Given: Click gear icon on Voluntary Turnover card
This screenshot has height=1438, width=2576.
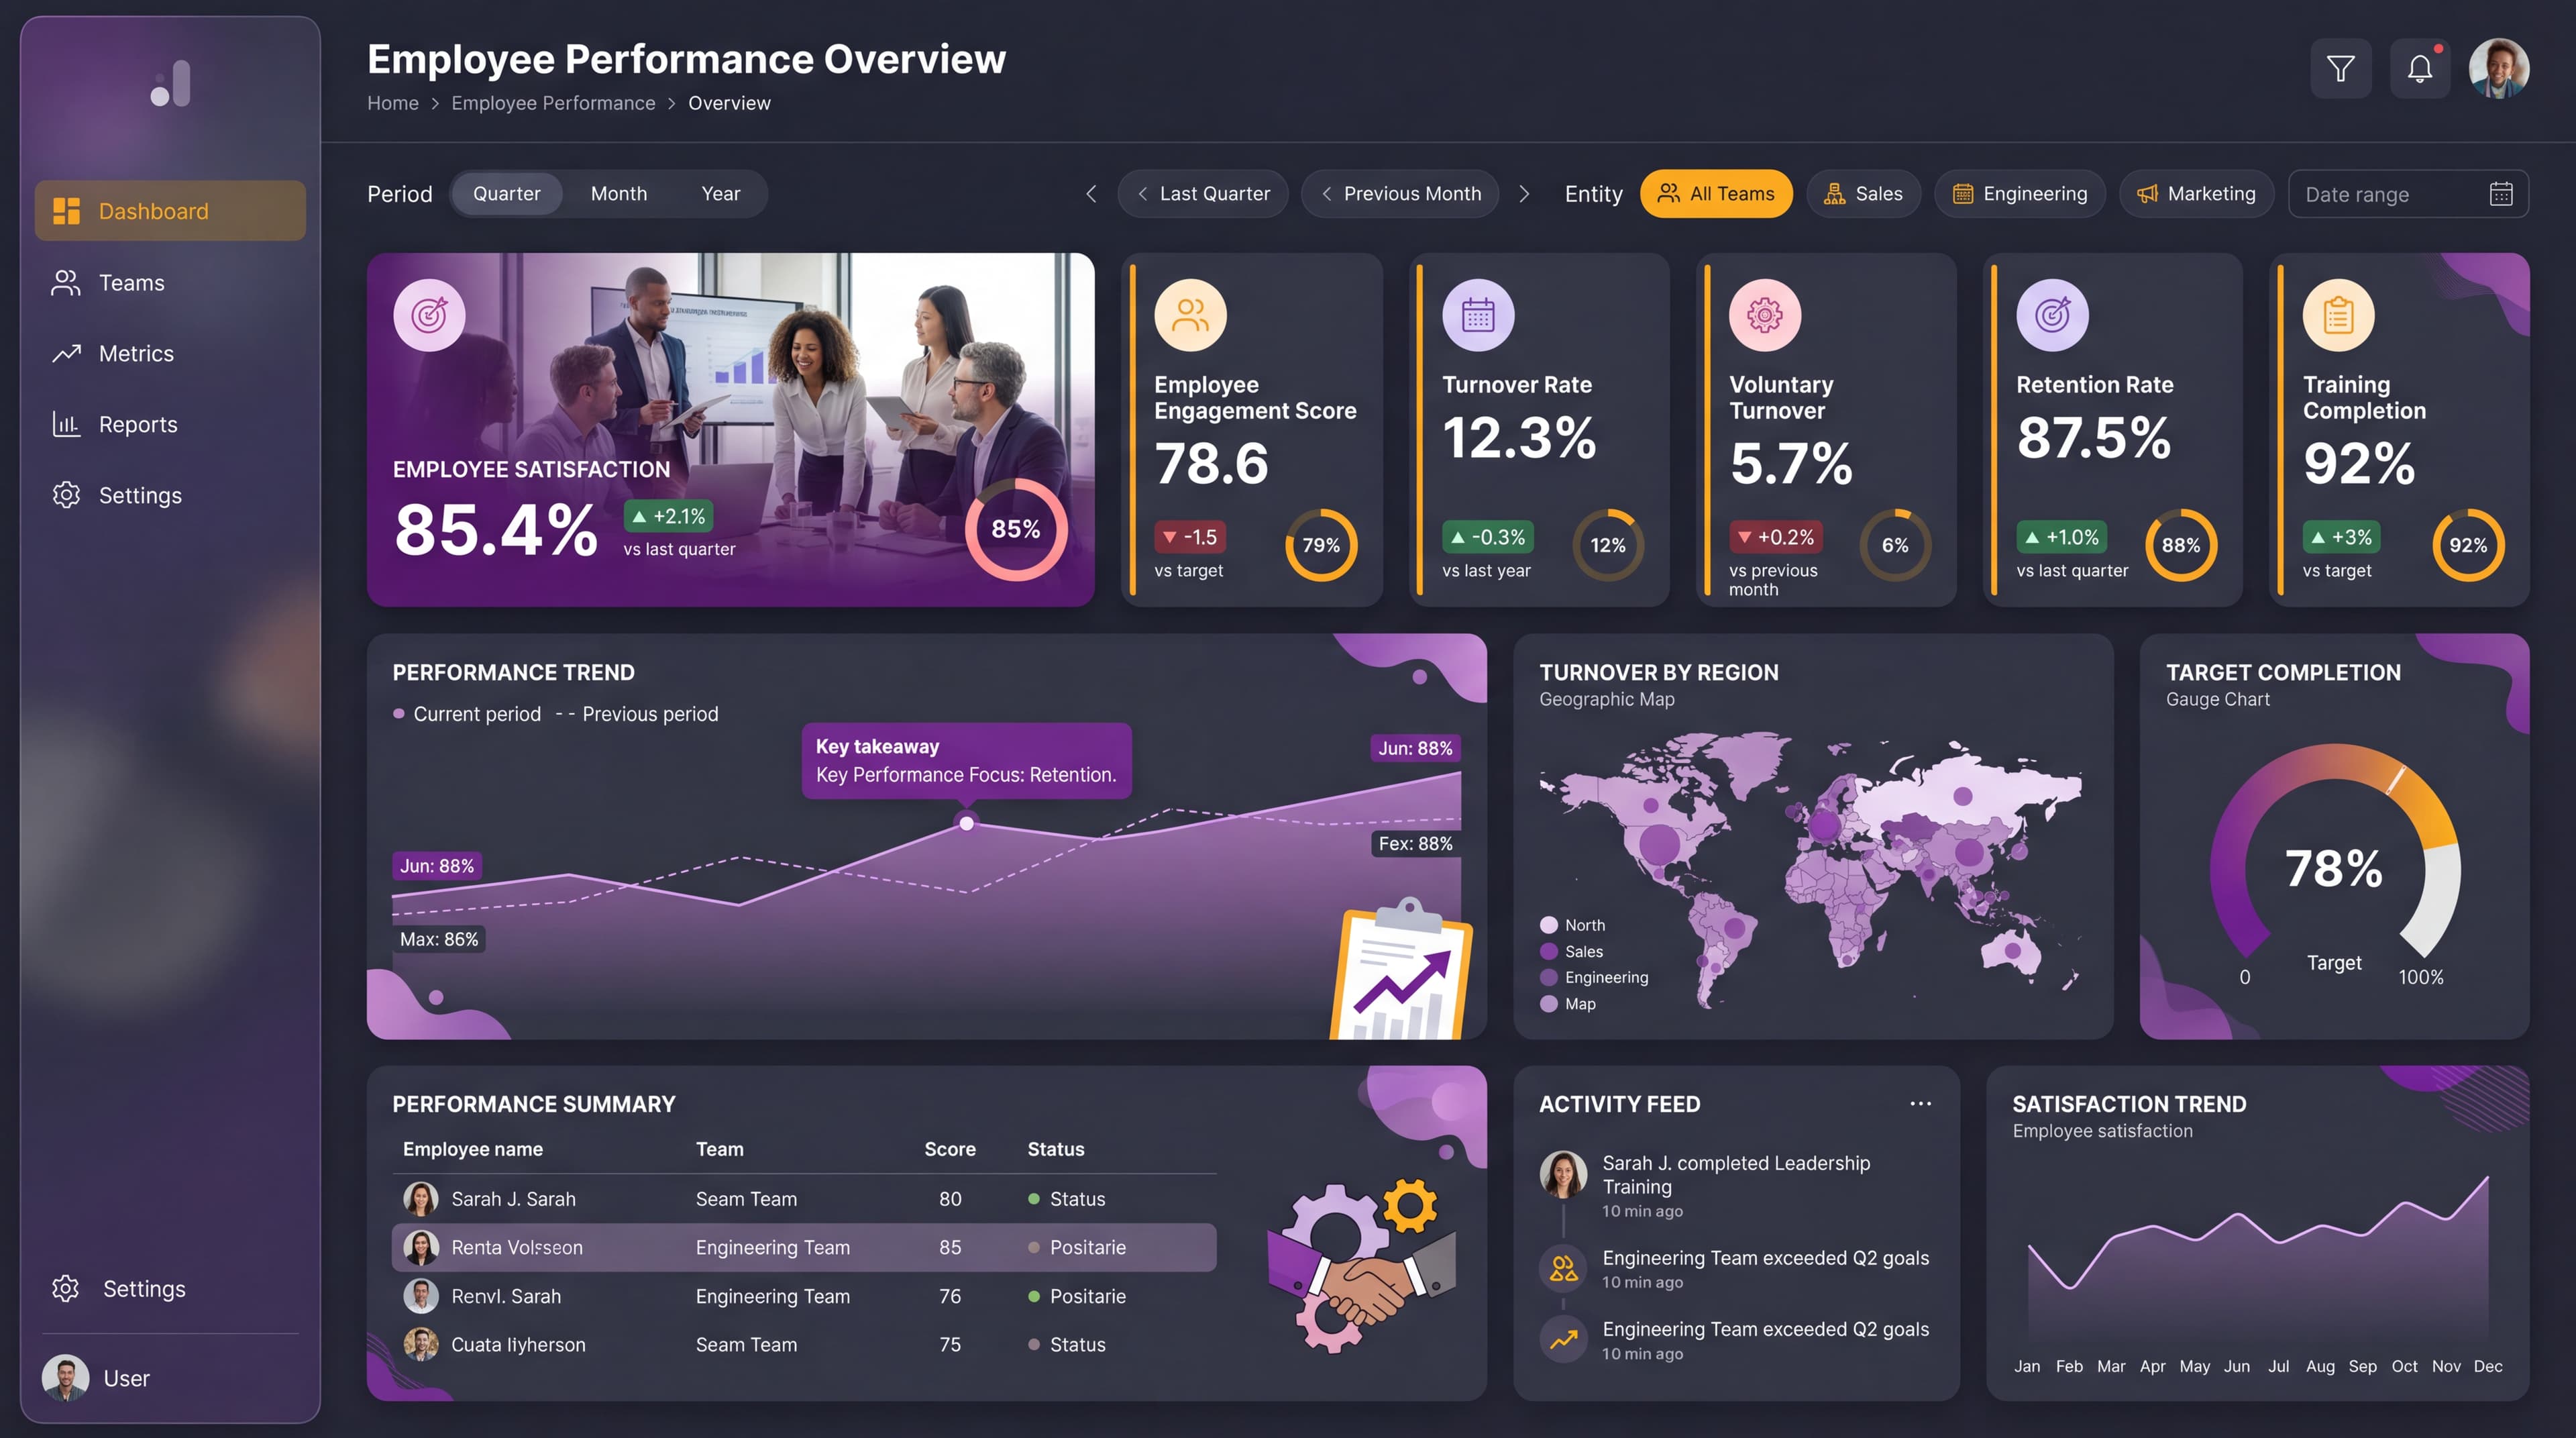Looking at the screenshot, I should [1765, 316].
